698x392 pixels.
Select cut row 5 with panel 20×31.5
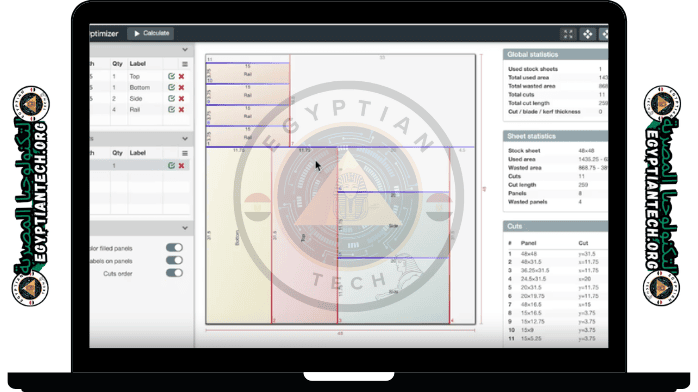tap(557, 287)
